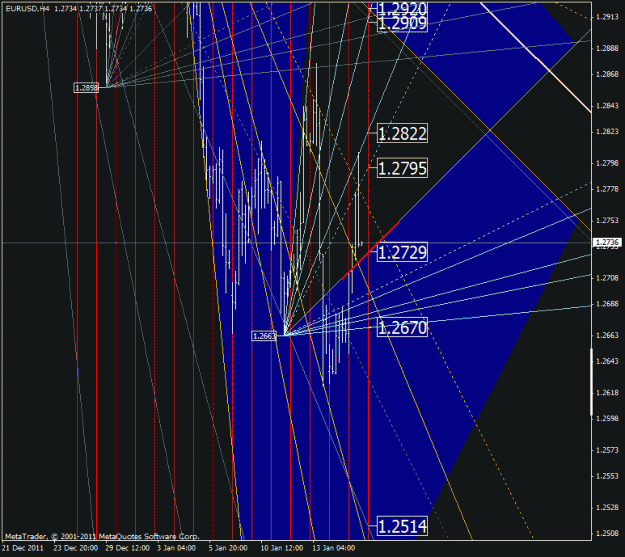This screenshot has width=625, height=557.
Task: Click the 1.2528 value on price axis
Action: click(607, 508)
